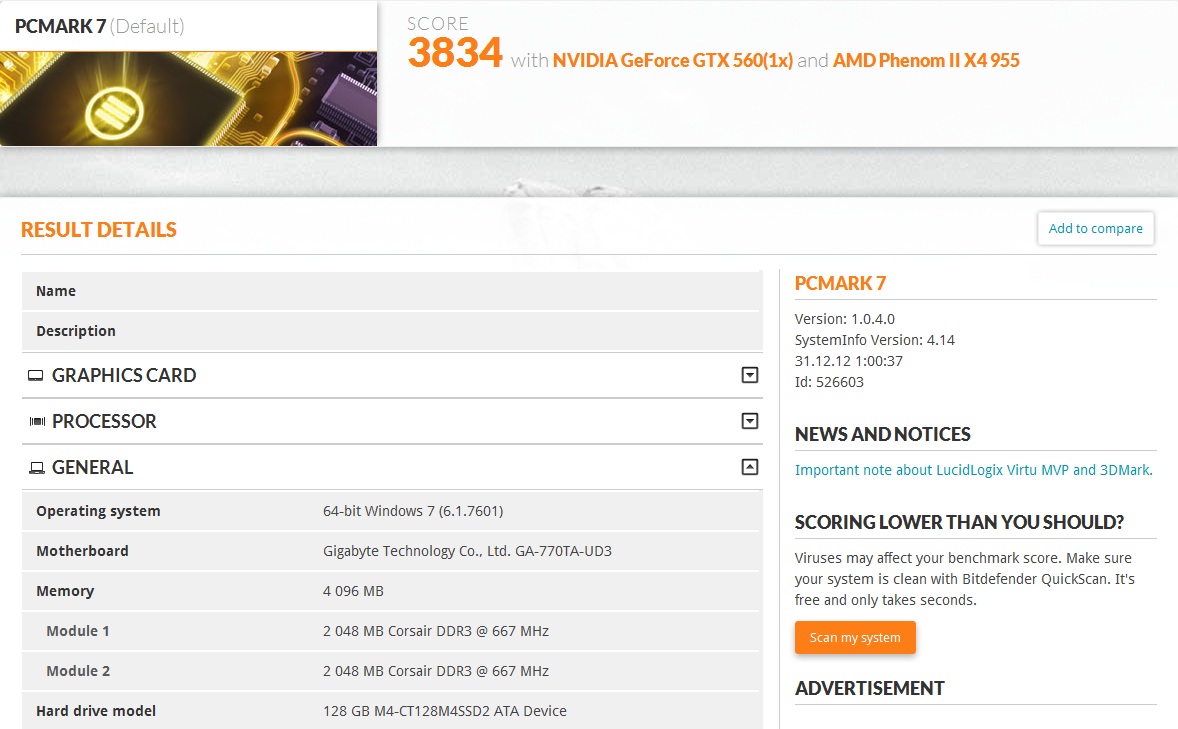This screenshot has height=729, width=1178.
Task: Select hard drive M4-CT128M4SSD2 value
Action: coord(445,711)
